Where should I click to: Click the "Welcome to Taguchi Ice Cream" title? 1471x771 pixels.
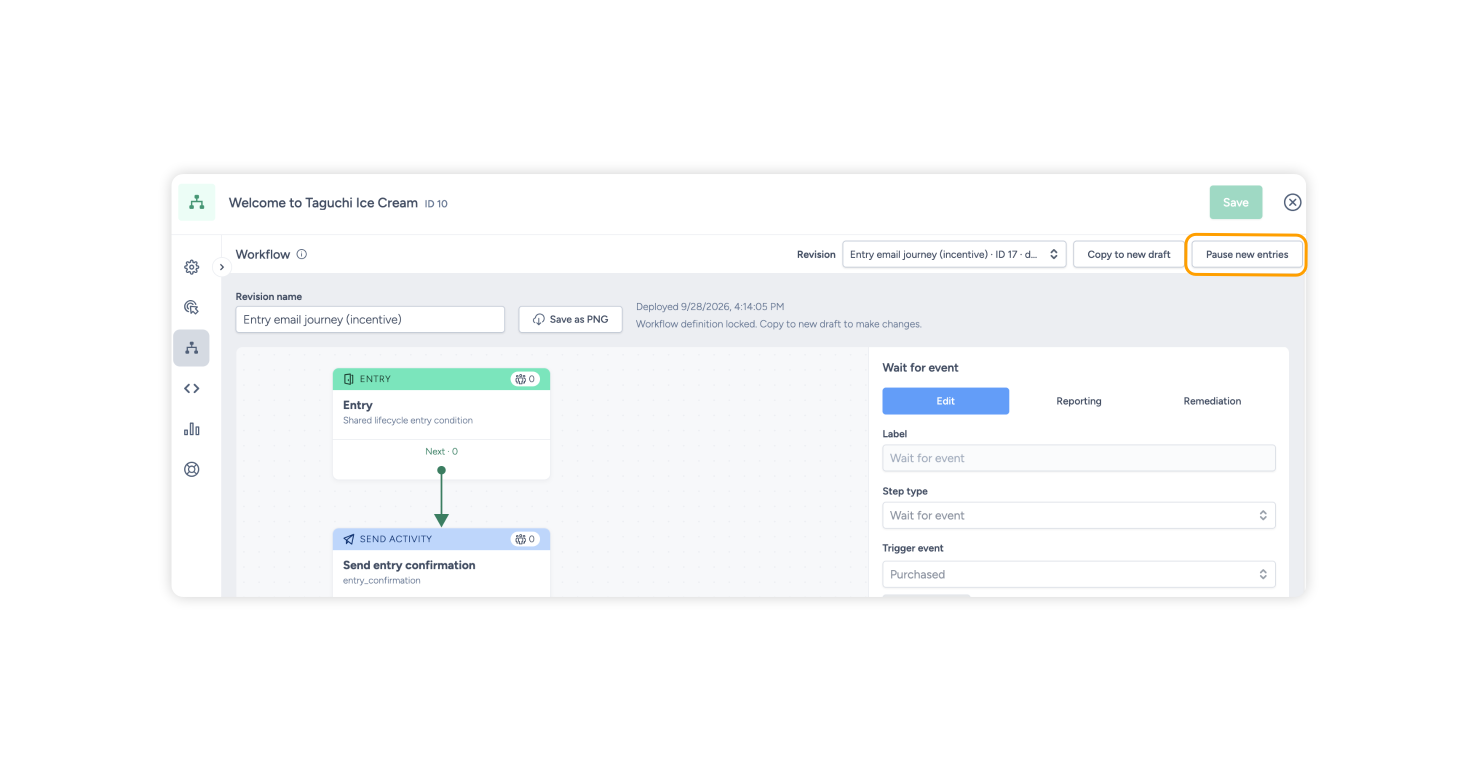click(323, 202)
